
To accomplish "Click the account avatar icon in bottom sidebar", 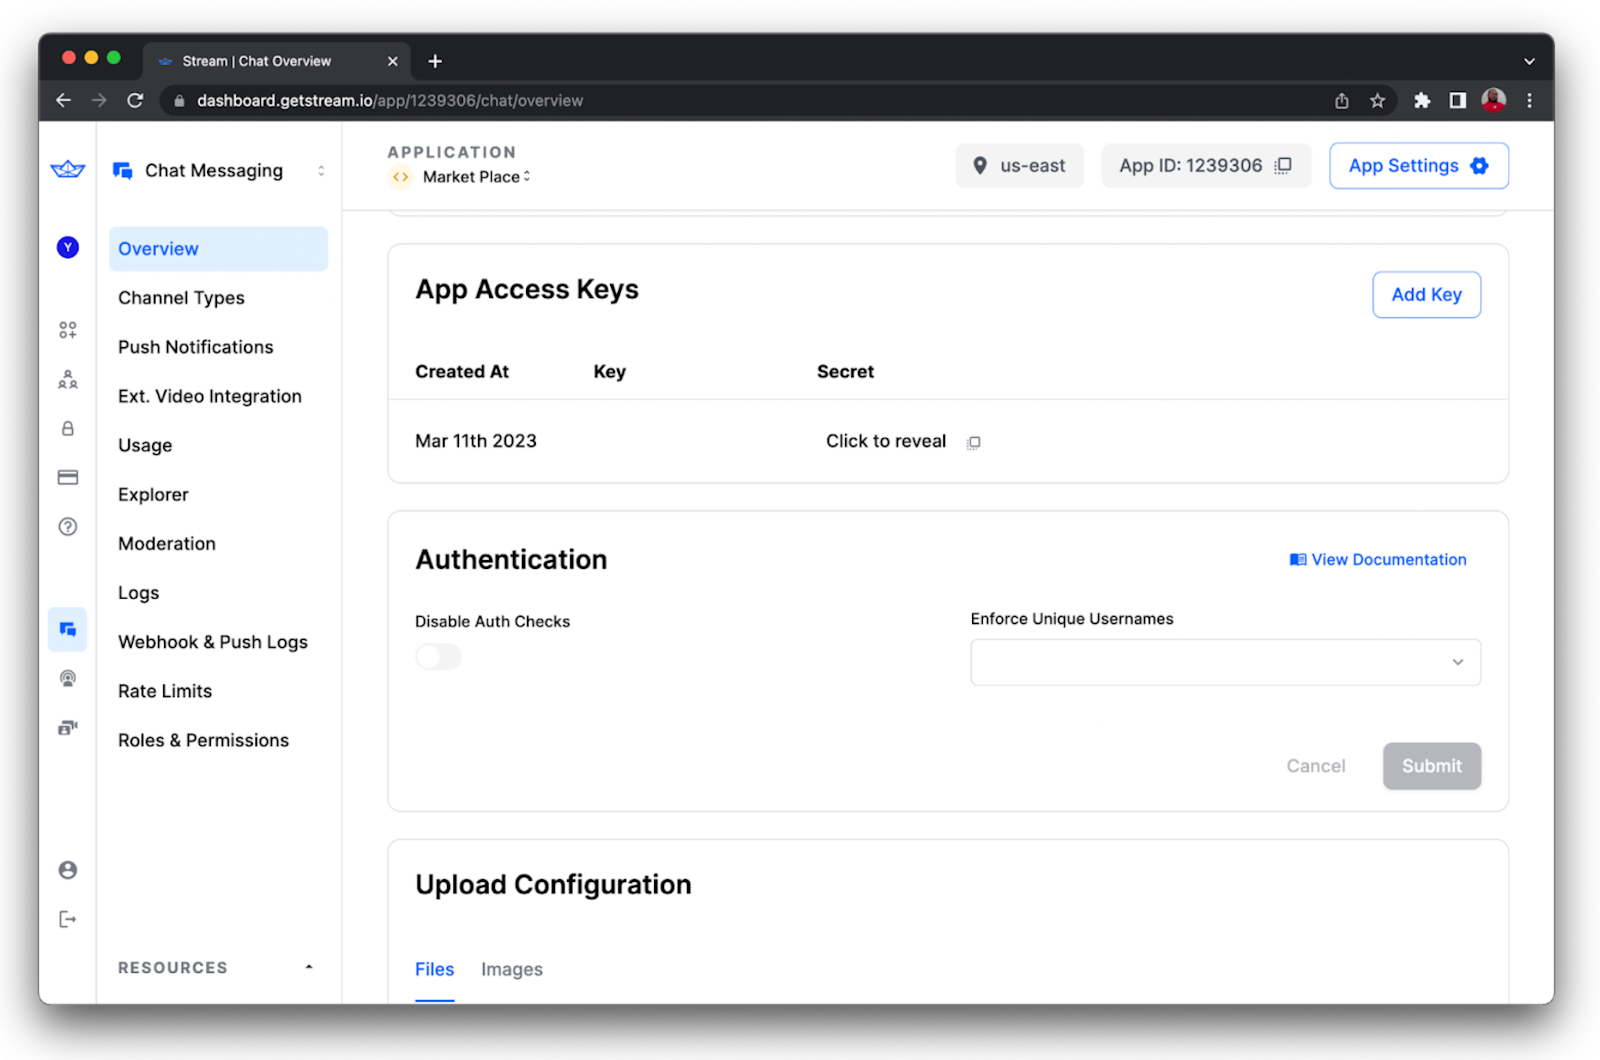I will tap(67, 870).
